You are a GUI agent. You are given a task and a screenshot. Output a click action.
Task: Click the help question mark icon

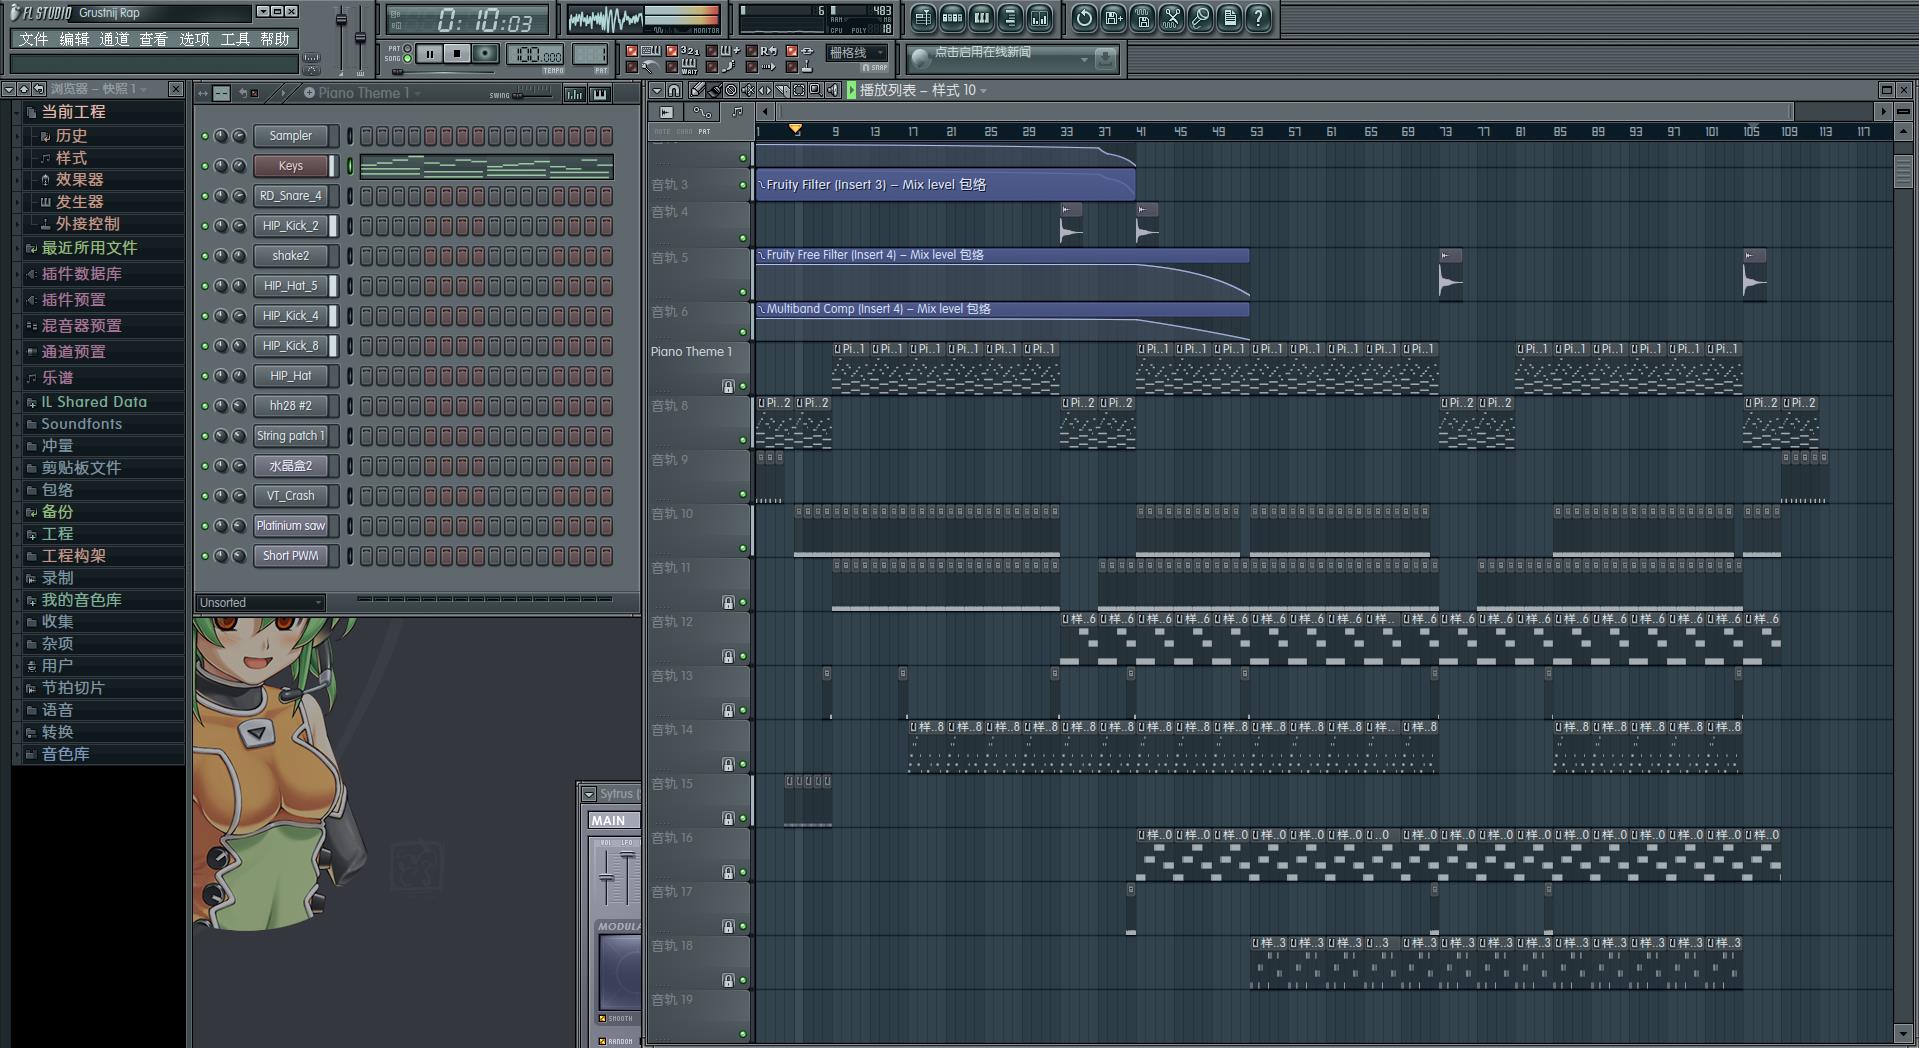tap(1258, 18)
